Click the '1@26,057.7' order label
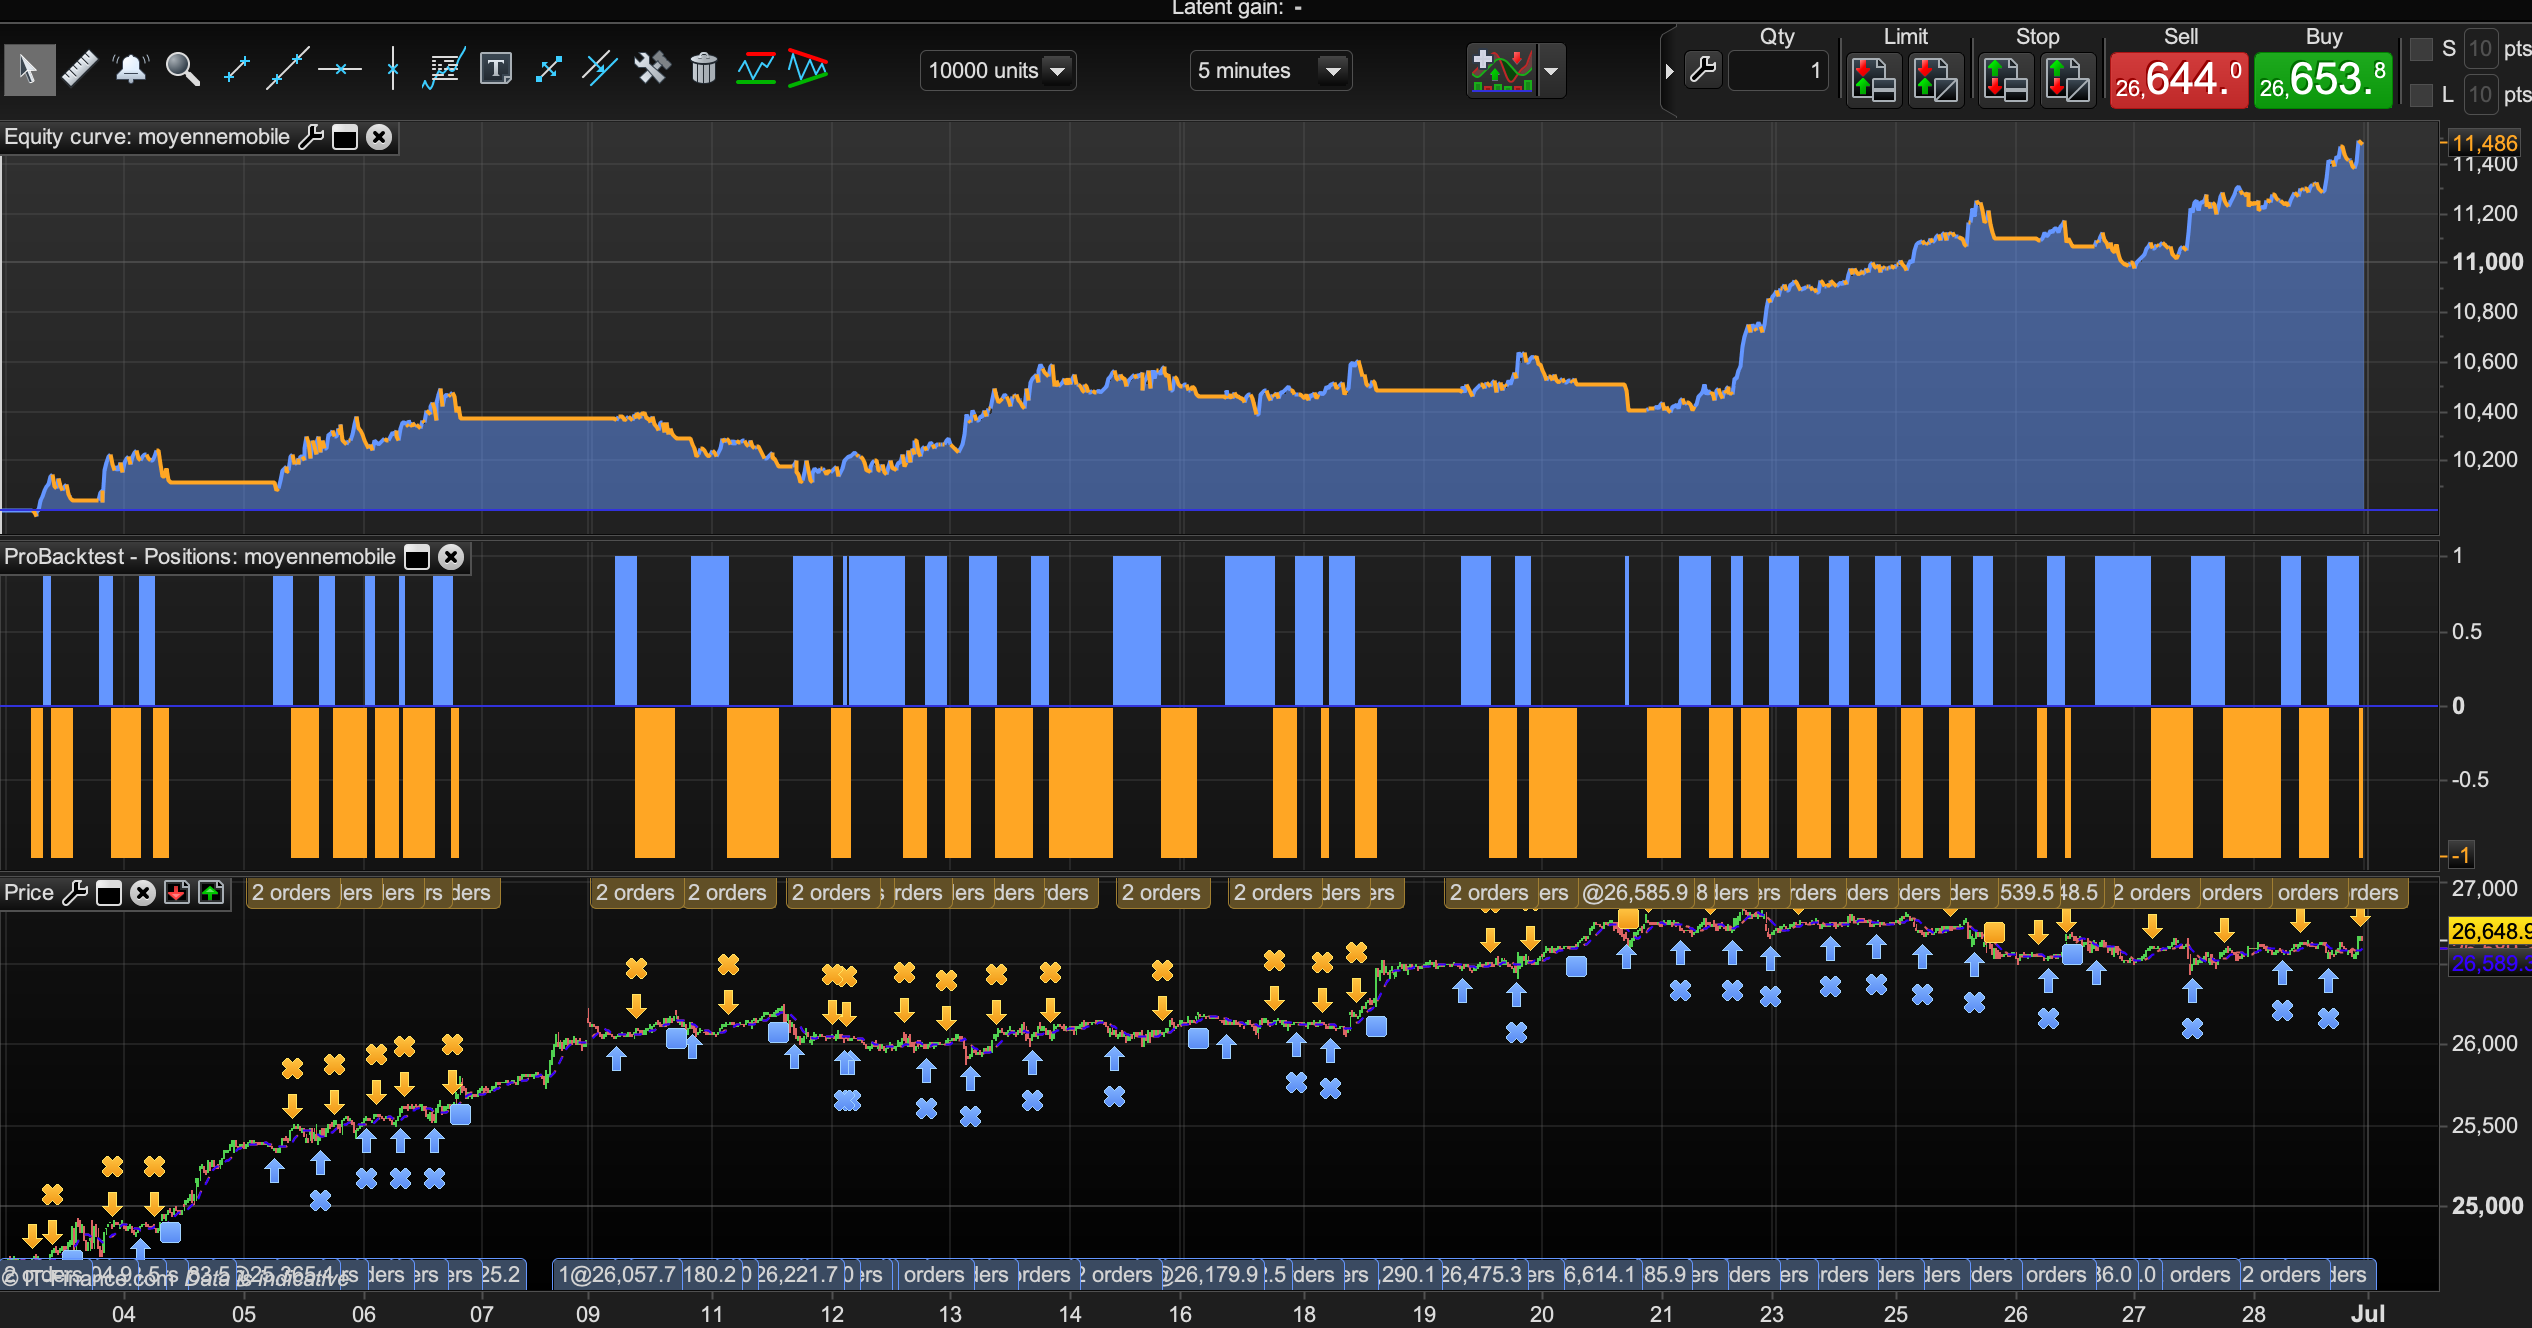The height and width of the screenshot is (1328, 2532). tap(617, 1274)
